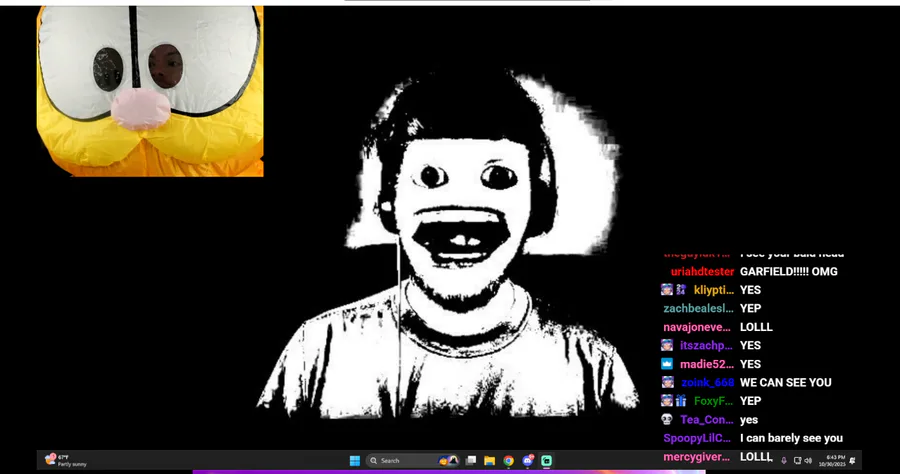Click the GARFIELD!!!!! OMG chat message
This screenshot has height=474, width=900.
pyautogui.click(x=789, y=271)
